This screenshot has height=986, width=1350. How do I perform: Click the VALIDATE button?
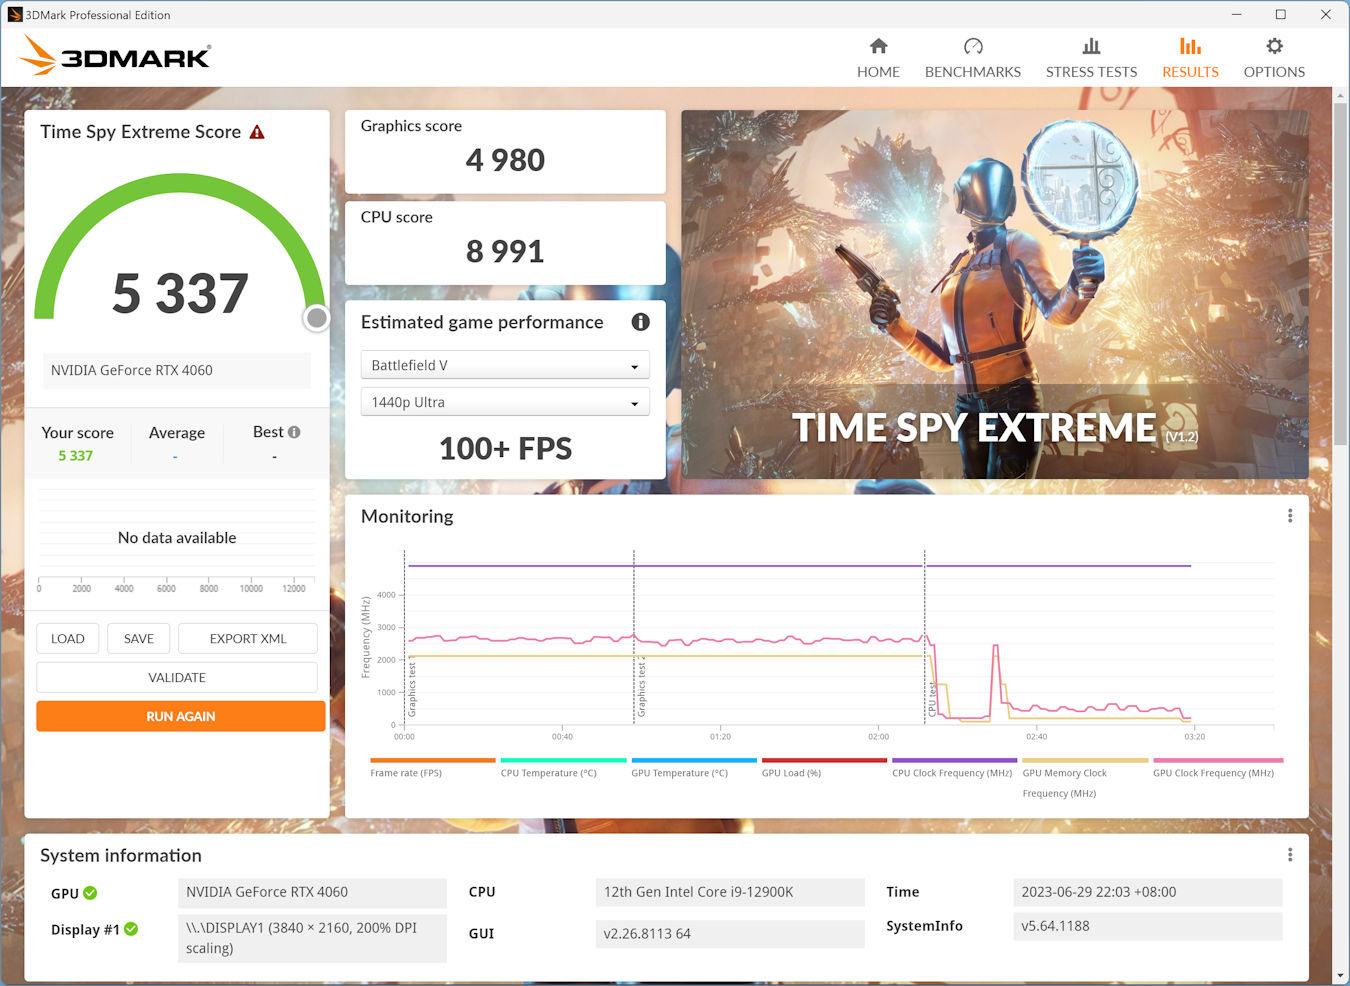pyautogui.click(x=177, y=678)
